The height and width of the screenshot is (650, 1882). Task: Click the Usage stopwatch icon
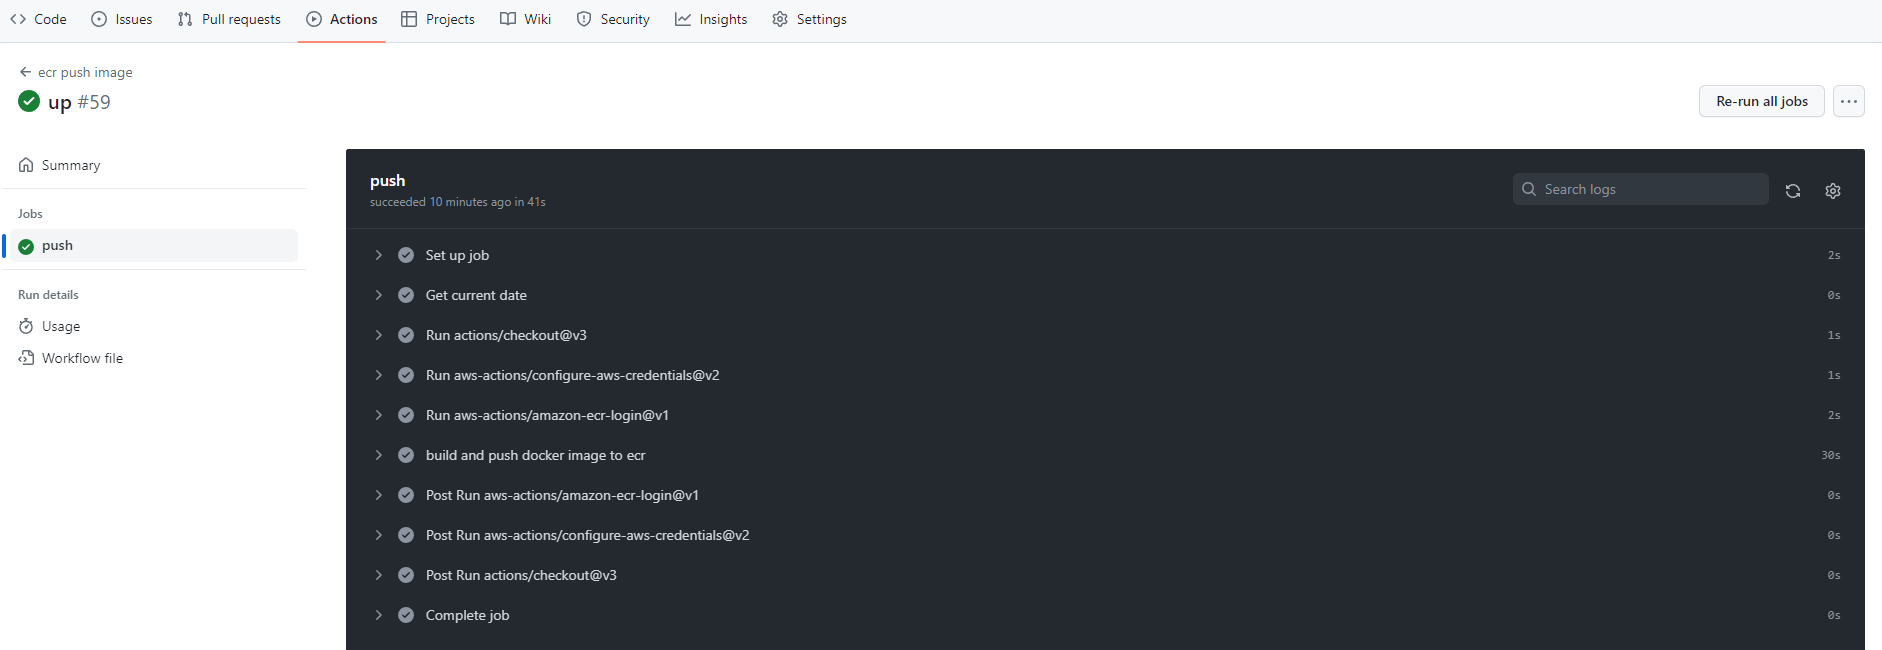click(26, 326)
